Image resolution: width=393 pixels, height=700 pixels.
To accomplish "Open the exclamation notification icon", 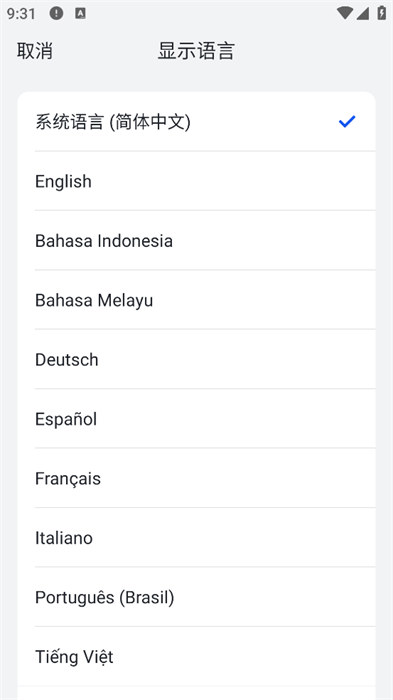I will (56, 13).
